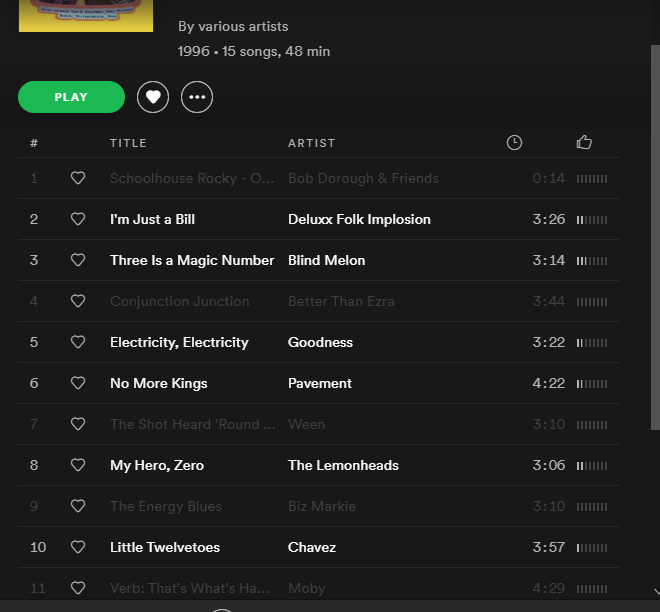660x612 pixels.
Task: Click heart icon for My Hero, Zero
Action: pyautogui.click(x=78, y=465)
